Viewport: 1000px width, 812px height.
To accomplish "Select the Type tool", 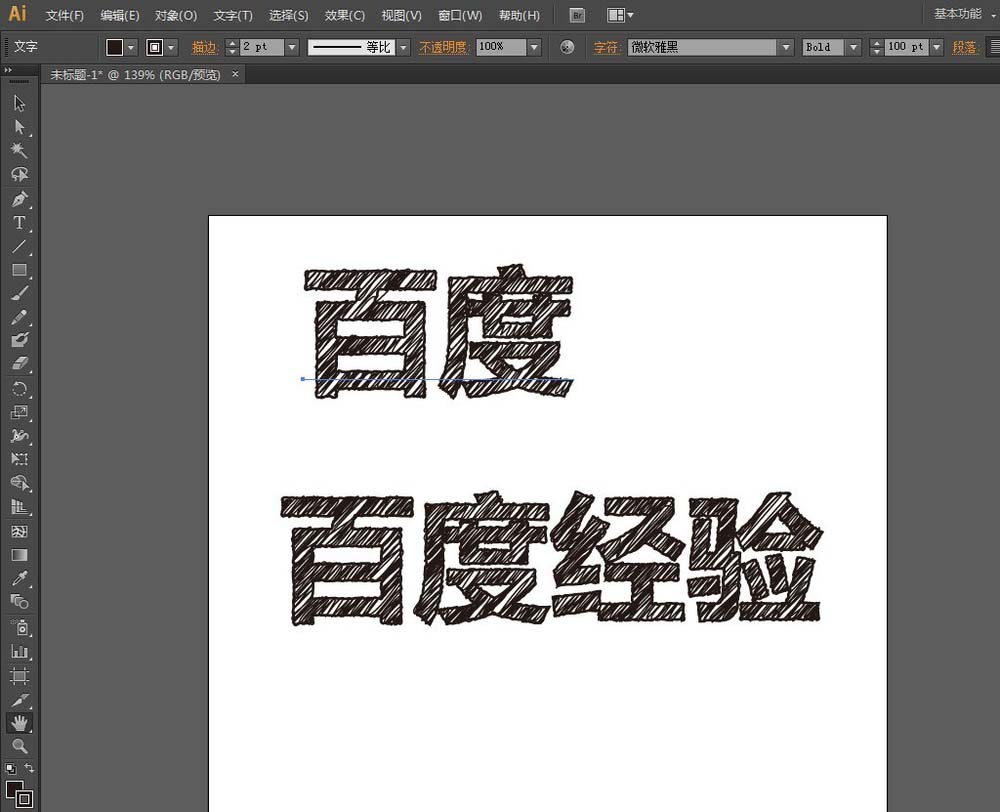I will tap(19, 223).
